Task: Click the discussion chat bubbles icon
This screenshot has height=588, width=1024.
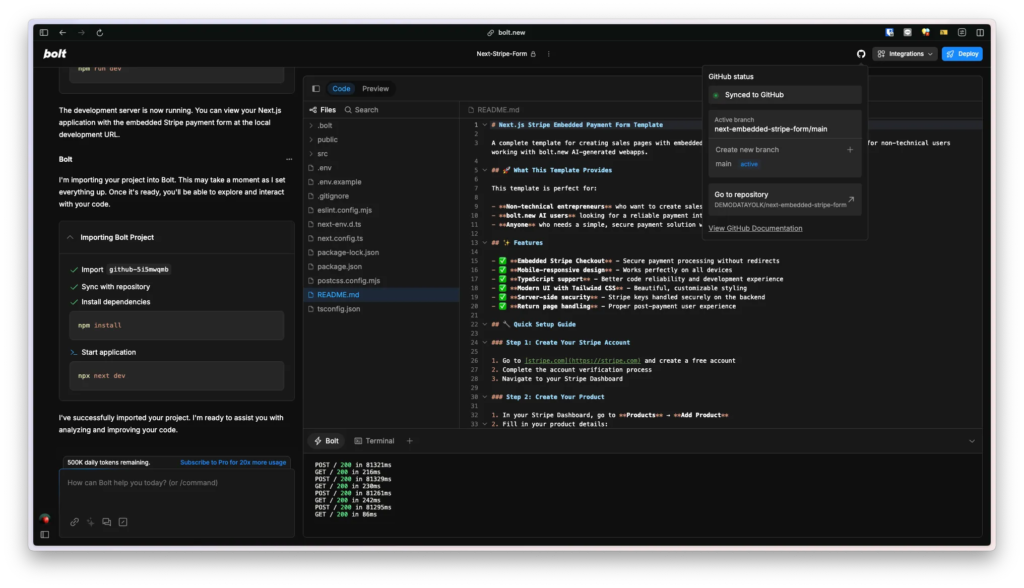Action: point(106,522)
